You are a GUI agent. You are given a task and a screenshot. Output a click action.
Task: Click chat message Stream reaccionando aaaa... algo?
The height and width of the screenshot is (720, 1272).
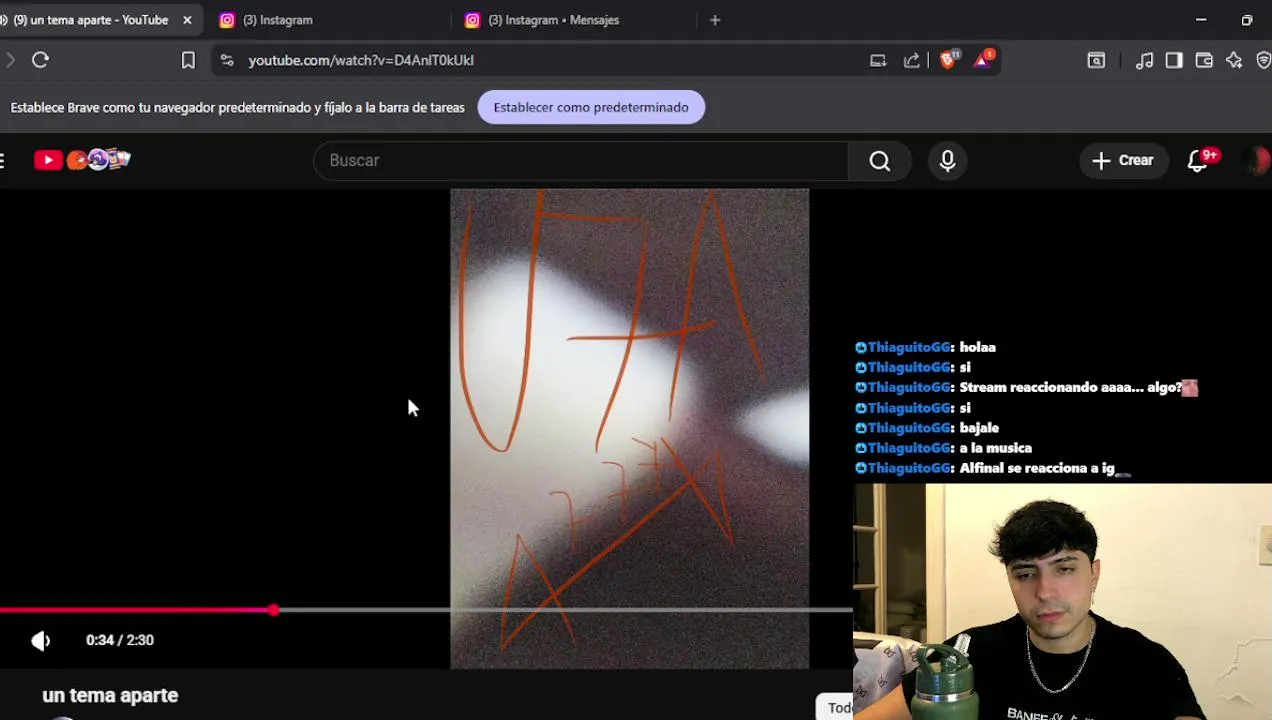[1070, 387]
